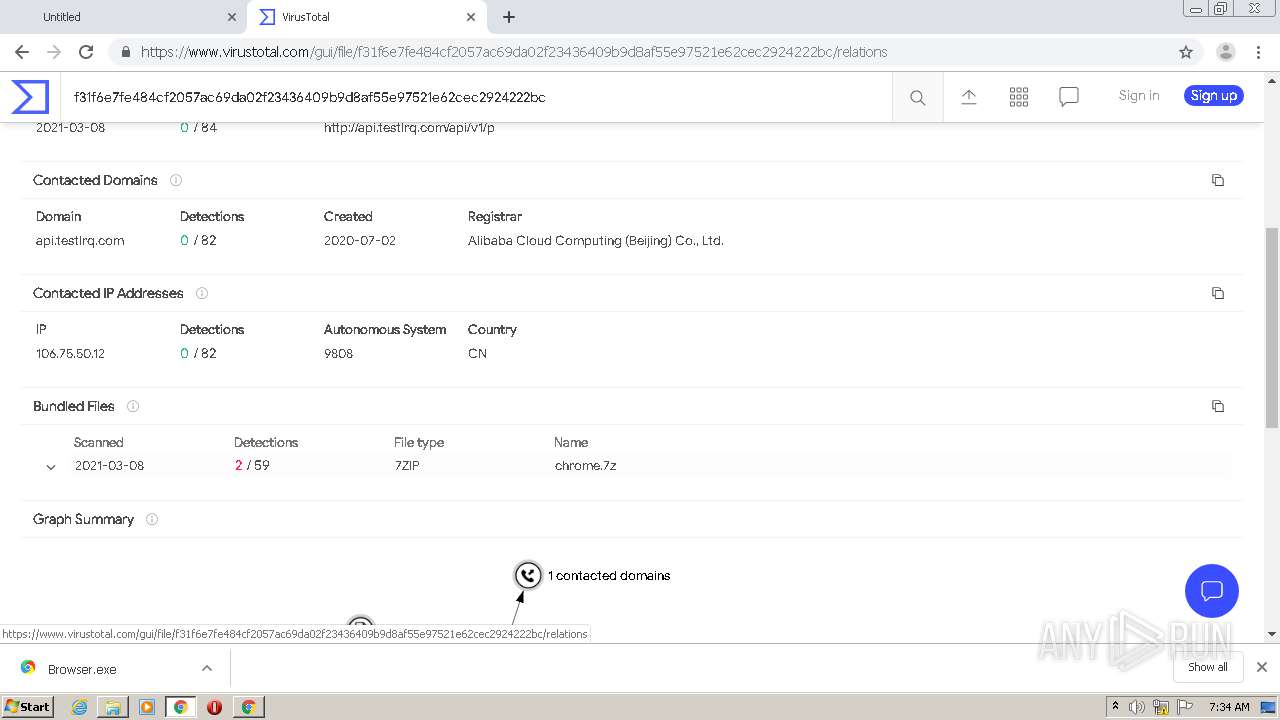Copy the Contacted IP Addresses list
The width and height of the screenshot is (1280, 720).
coord(1217,293)
